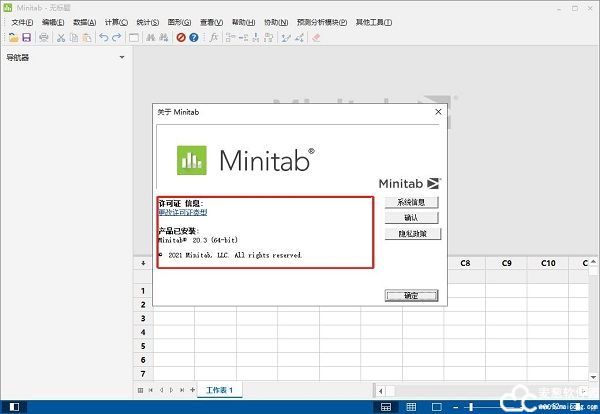600x414 pixels.
Task: Select column header C8
Action: 465,263
